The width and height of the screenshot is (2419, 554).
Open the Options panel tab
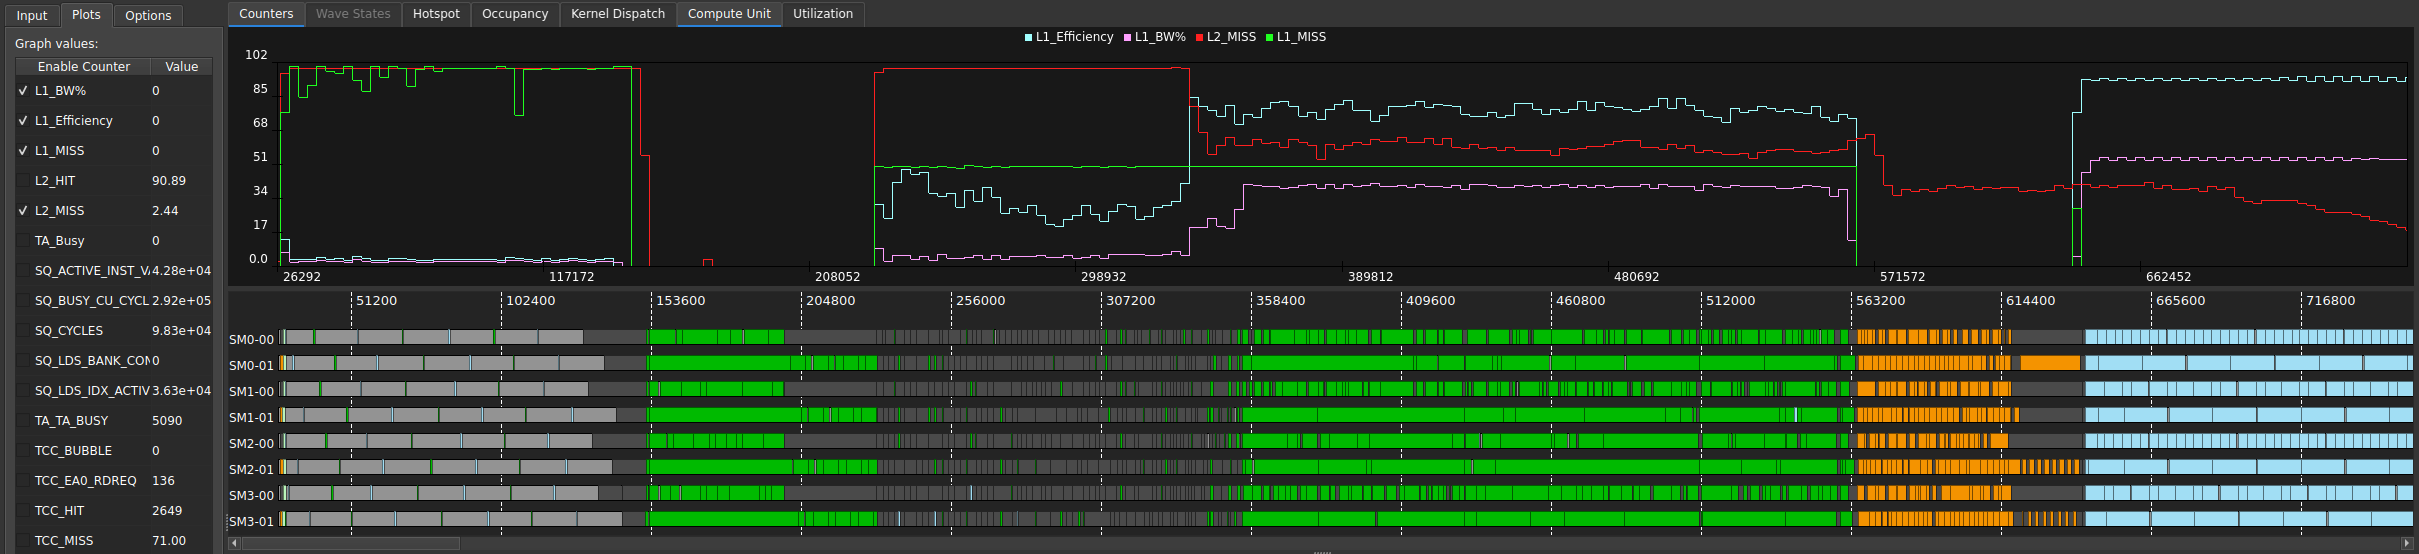coord(148,15)
